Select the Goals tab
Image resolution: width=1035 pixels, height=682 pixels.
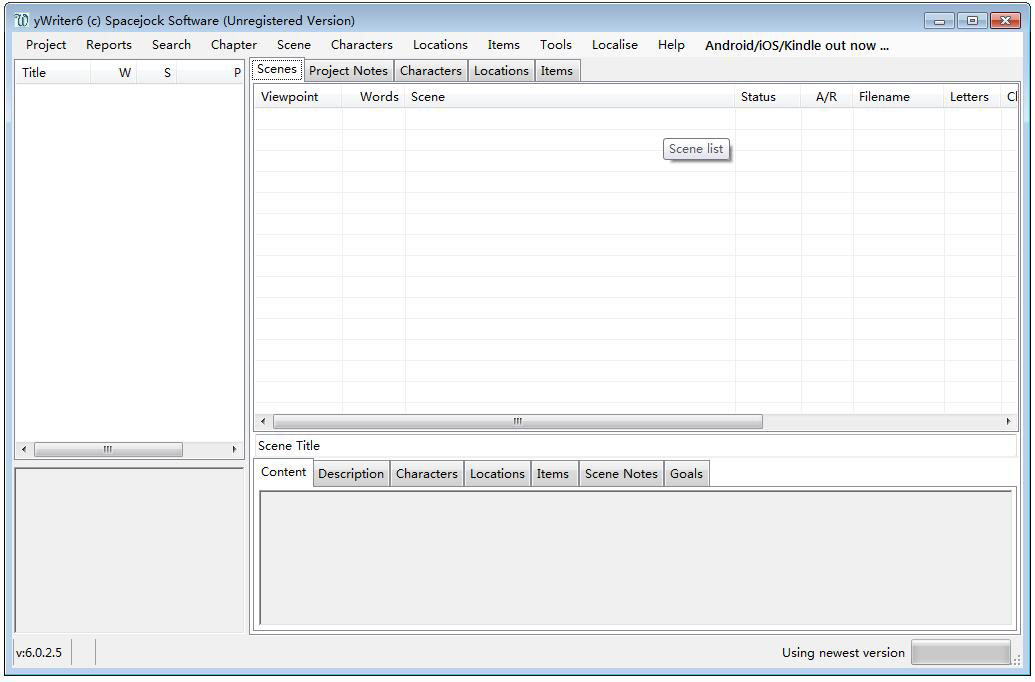click(x=686, y=474)
